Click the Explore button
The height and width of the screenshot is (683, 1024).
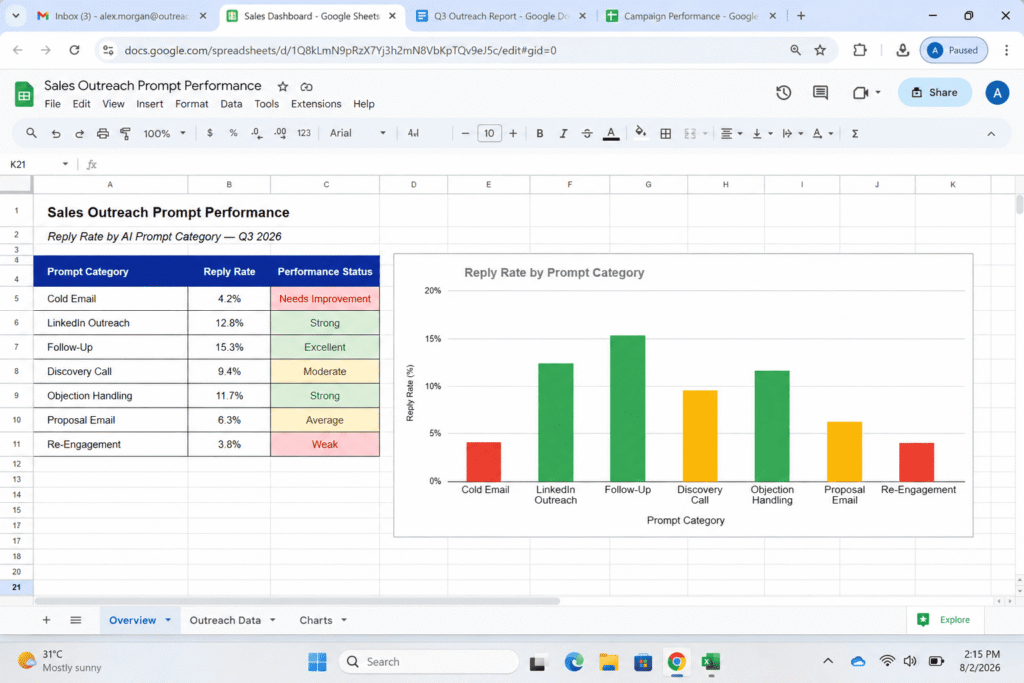944,620
